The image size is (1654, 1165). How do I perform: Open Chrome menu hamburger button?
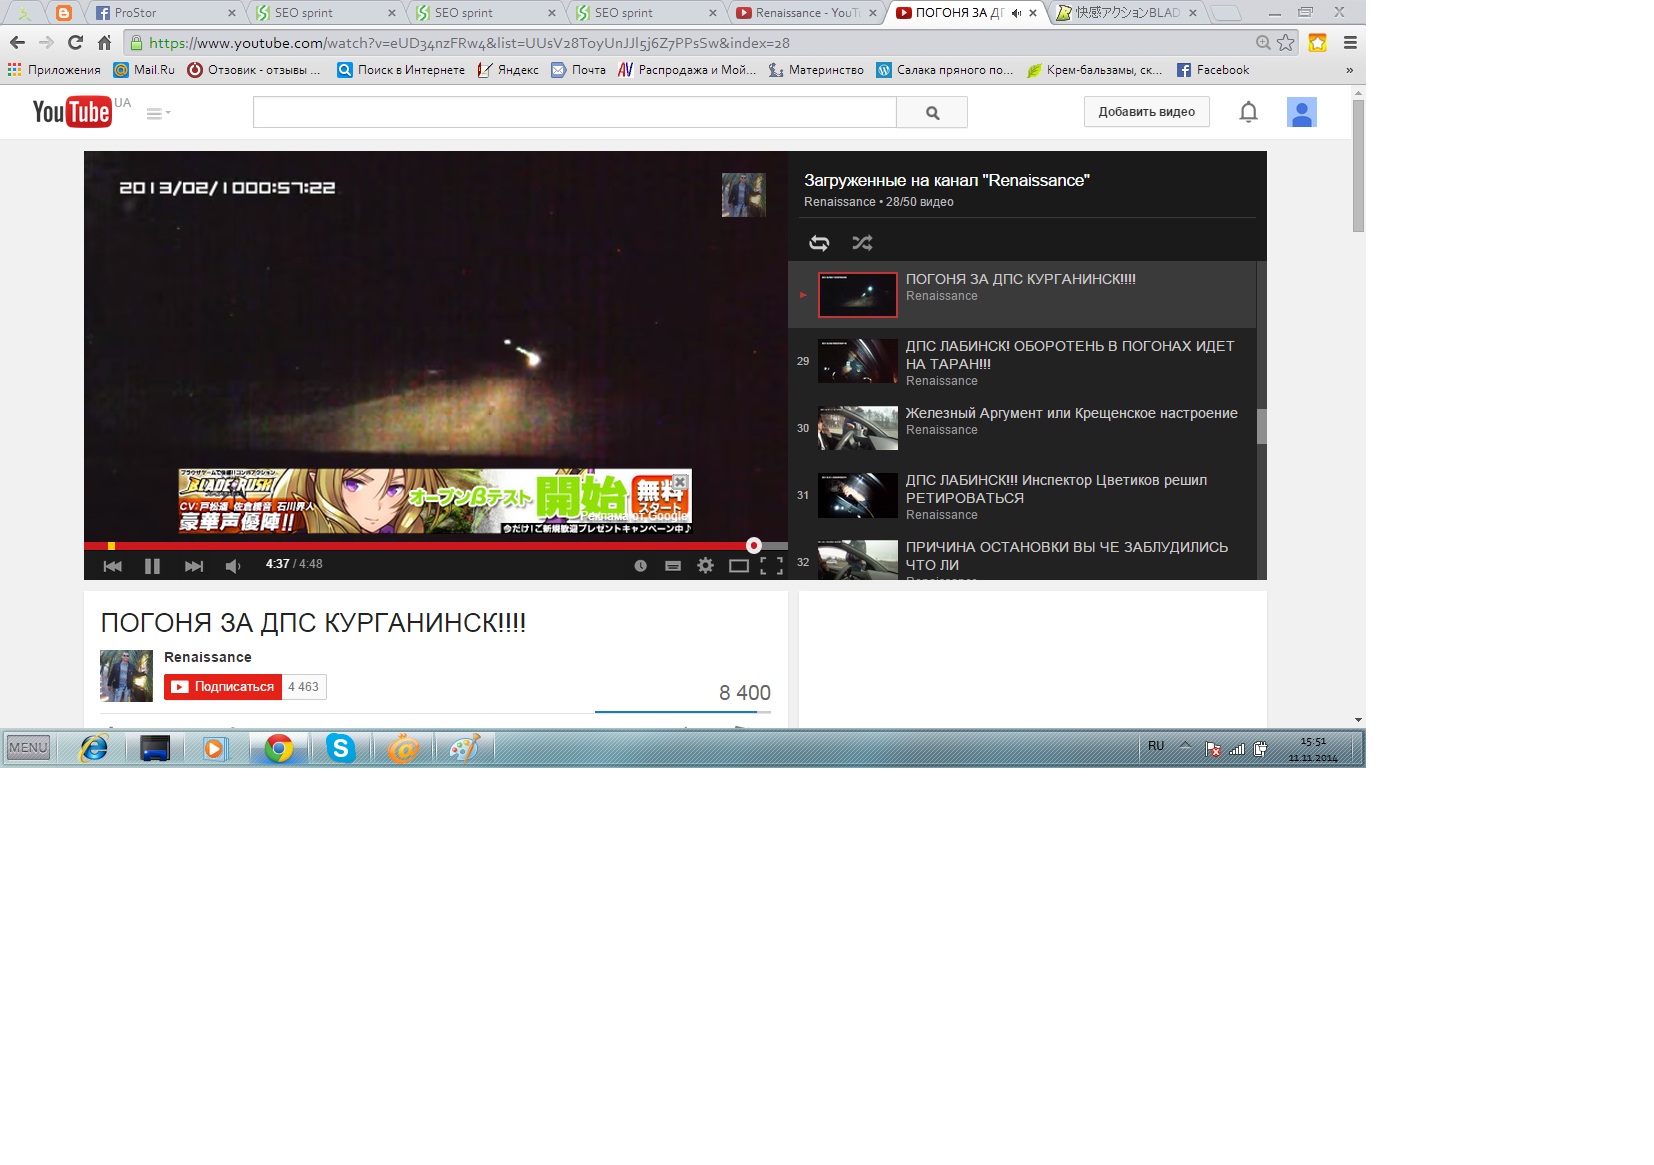pyautogui.click(x=1350, y=43)
